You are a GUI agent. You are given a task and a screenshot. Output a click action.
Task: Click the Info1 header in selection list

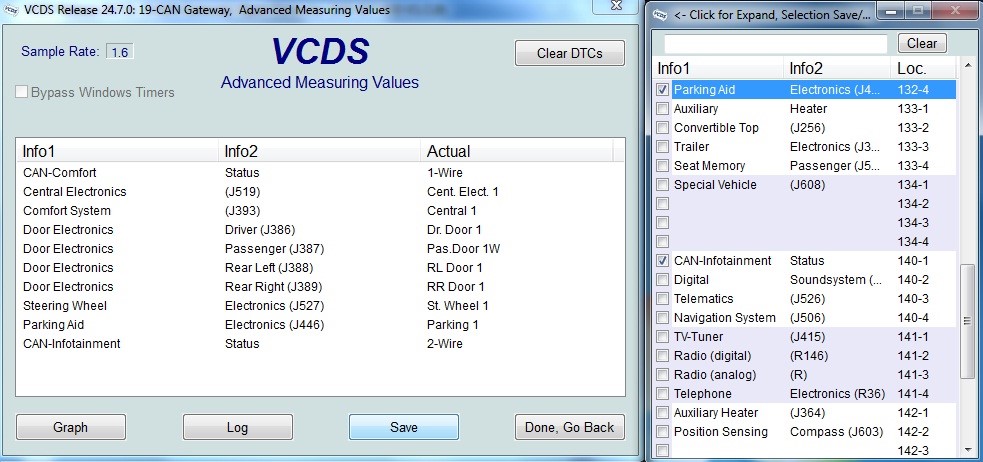tap(719, 68)
